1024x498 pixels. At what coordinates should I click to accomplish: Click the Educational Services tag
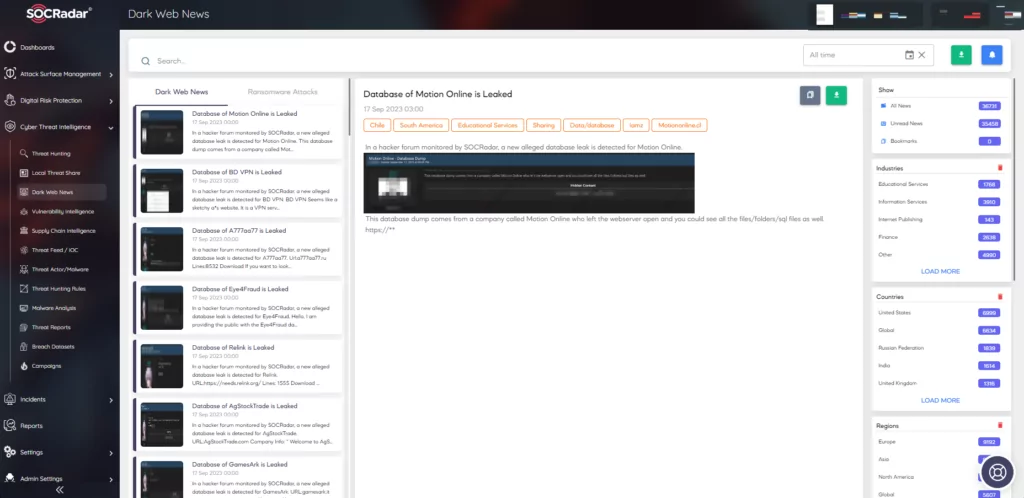(x=487, y=125)
